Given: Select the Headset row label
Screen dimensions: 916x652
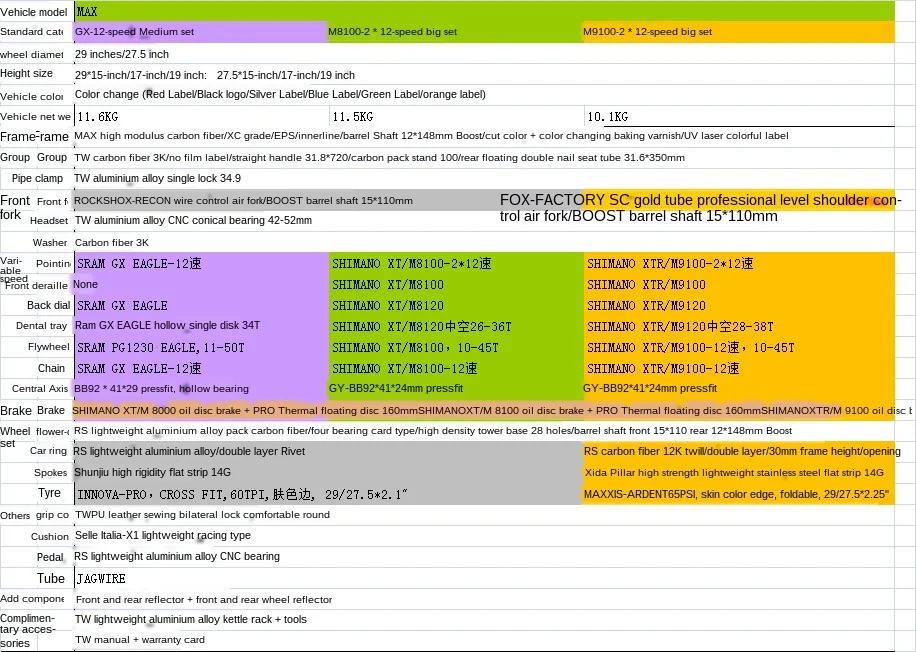Looking at the screenshot, I should point(49,220).
